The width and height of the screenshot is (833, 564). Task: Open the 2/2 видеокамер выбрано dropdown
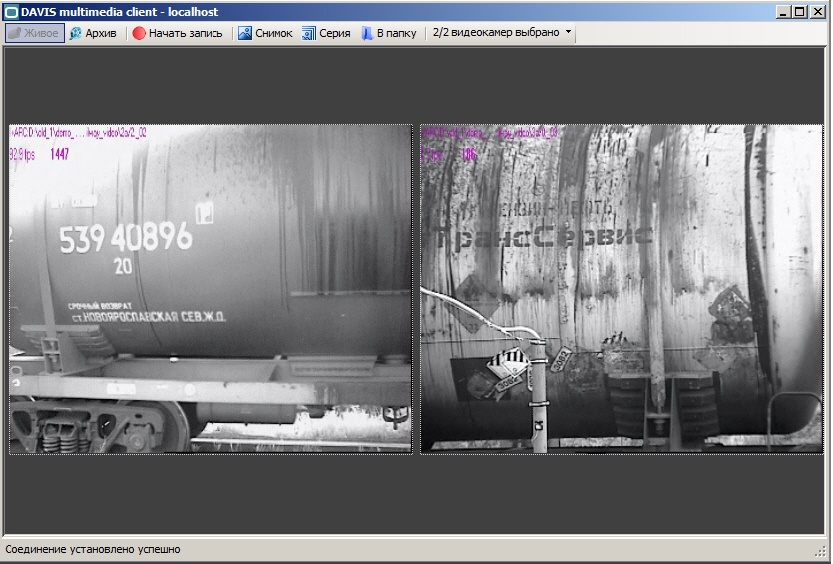tap(502, 32)
